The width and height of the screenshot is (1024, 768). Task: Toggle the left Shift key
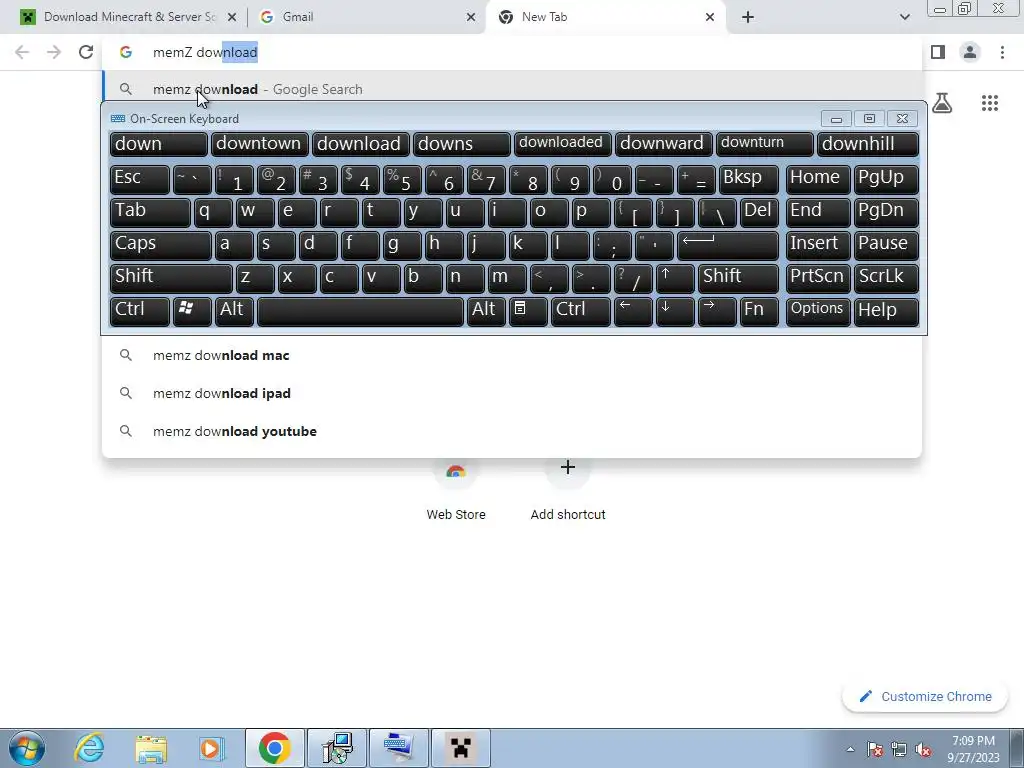(x=170, y=278)
